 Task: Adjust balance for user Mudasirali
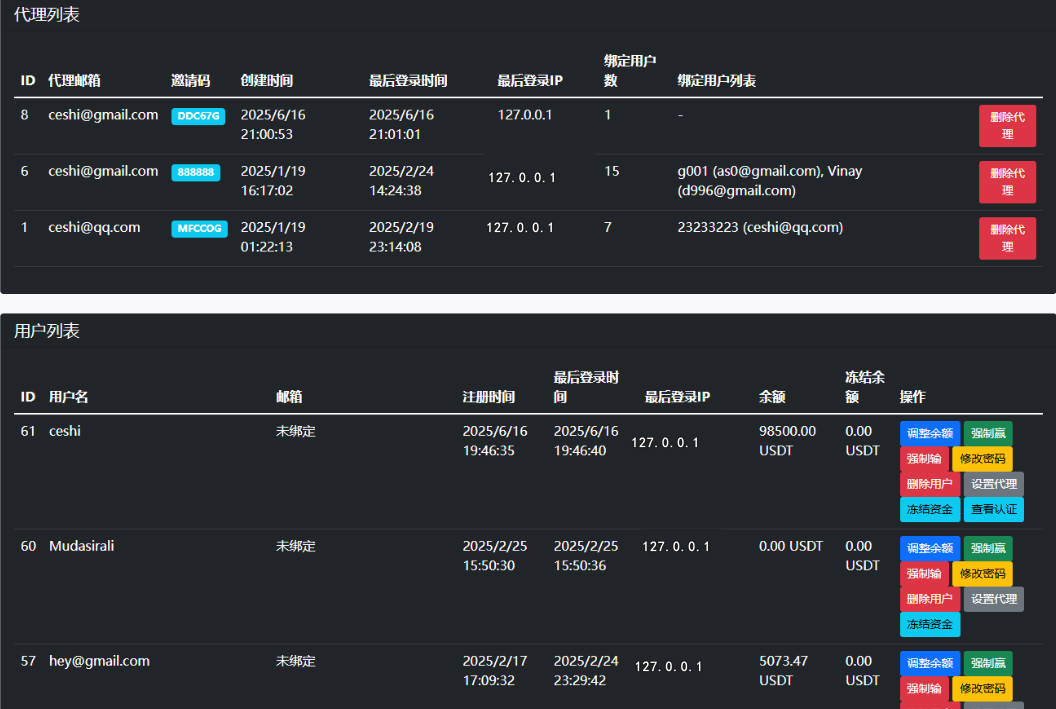929,548
